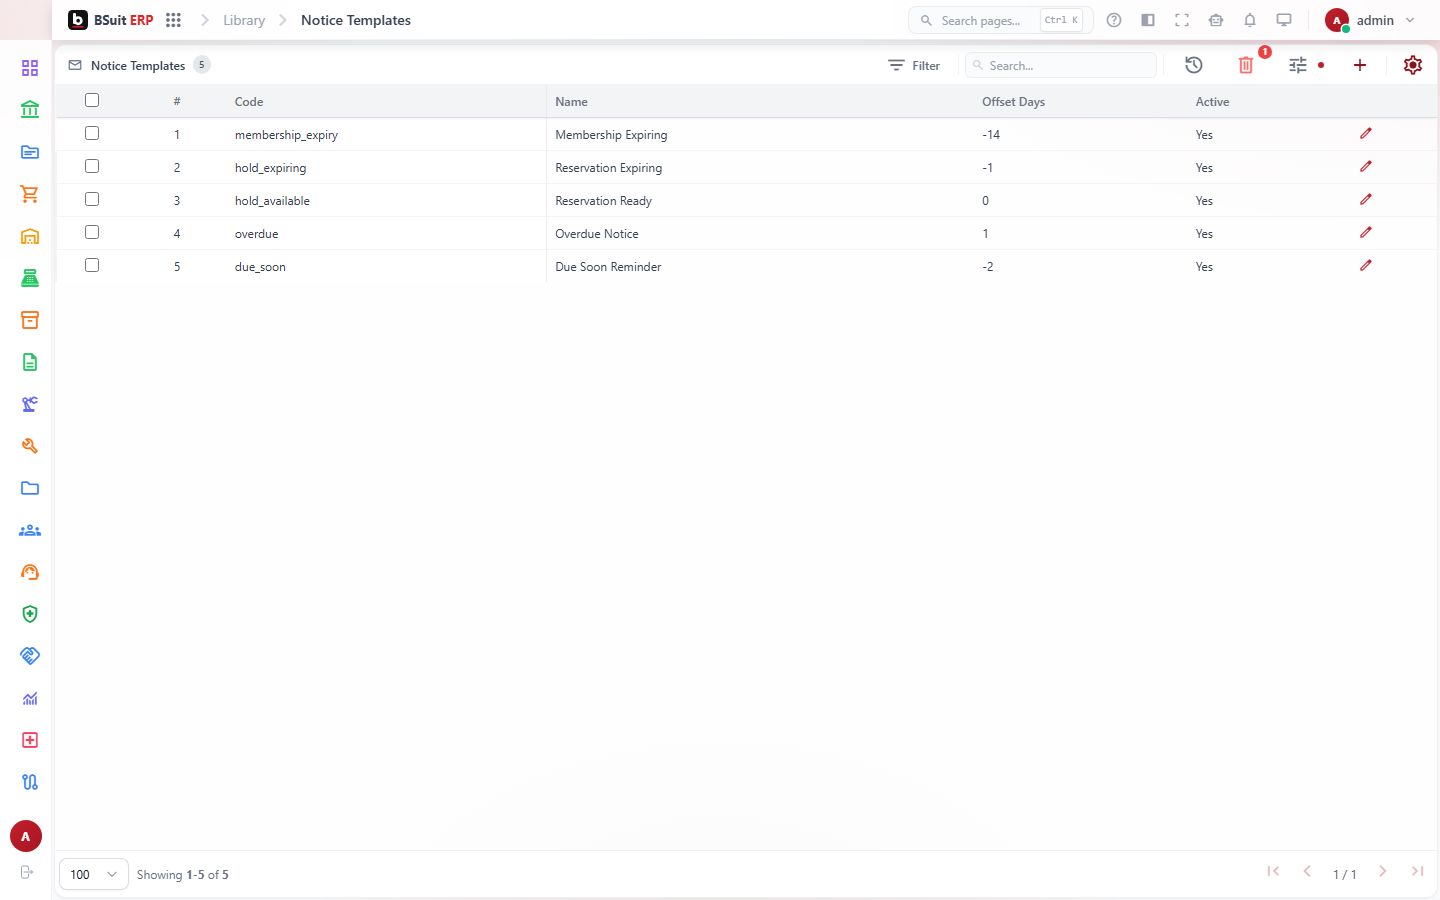Viewport: 1440px width, 900px height.
Task: Click the sign-out icon in sidebar
Action: (x=27, y=872)
